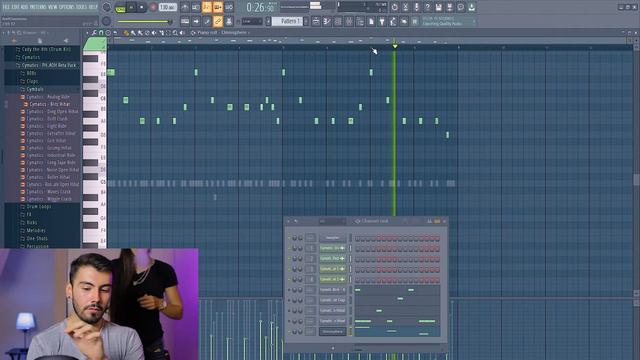Open the Pattern 1 selector
The image size is (640, 360).
click(287, 21)
